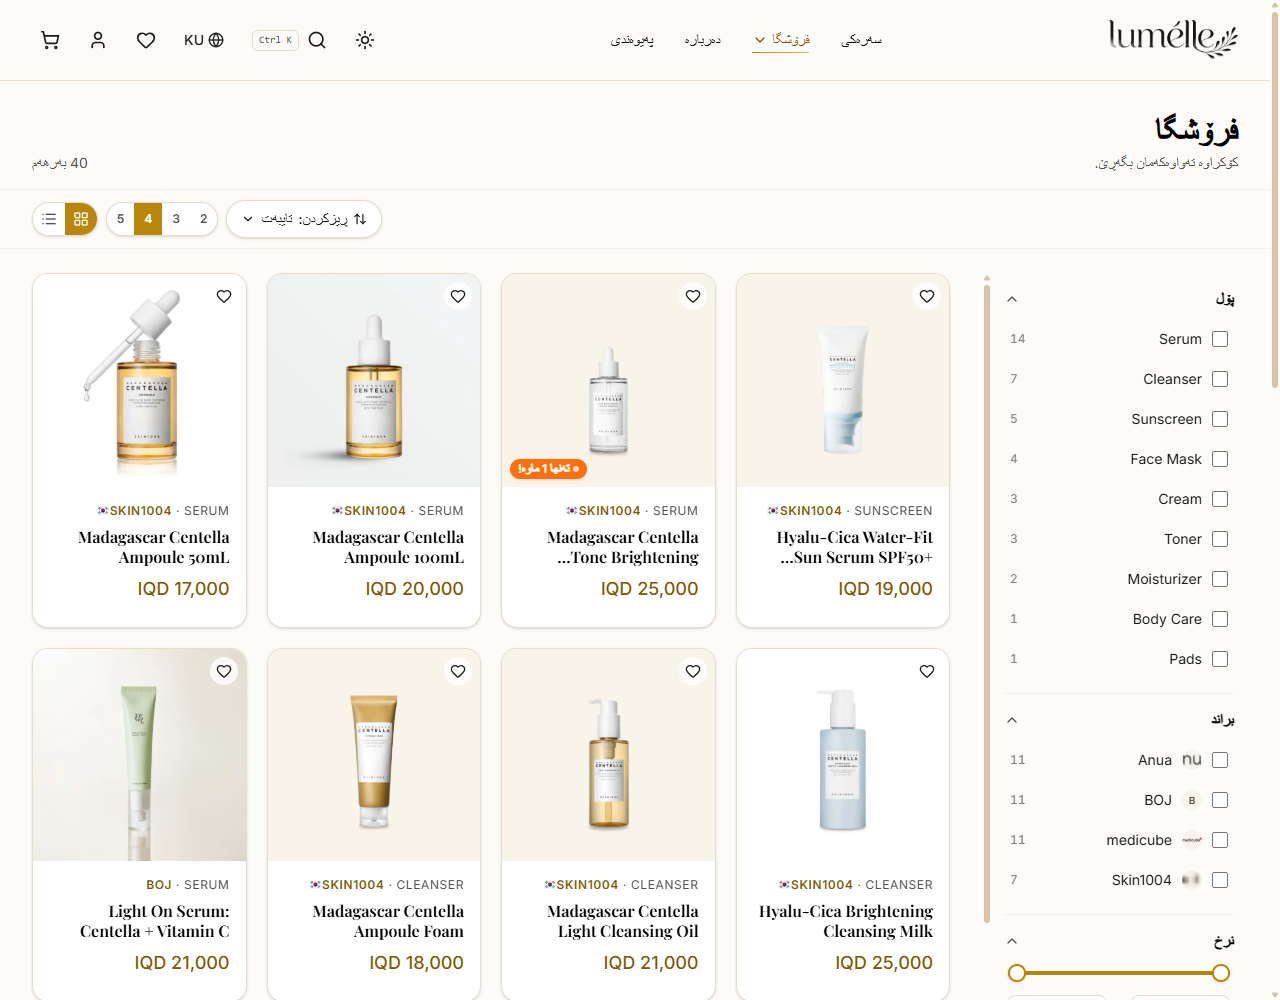The image size is (1280, 1000).
Task: Select 4 columns grid option
Action: 148,219
